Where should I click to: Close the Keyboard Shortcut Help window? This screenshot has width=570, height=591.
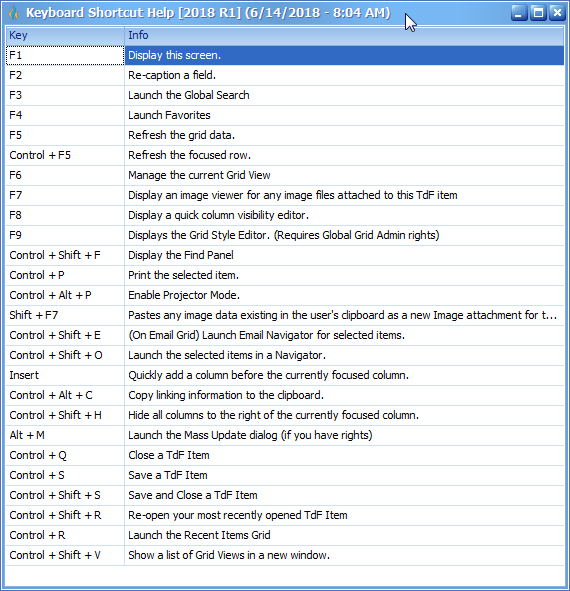[x=557, y=13]
